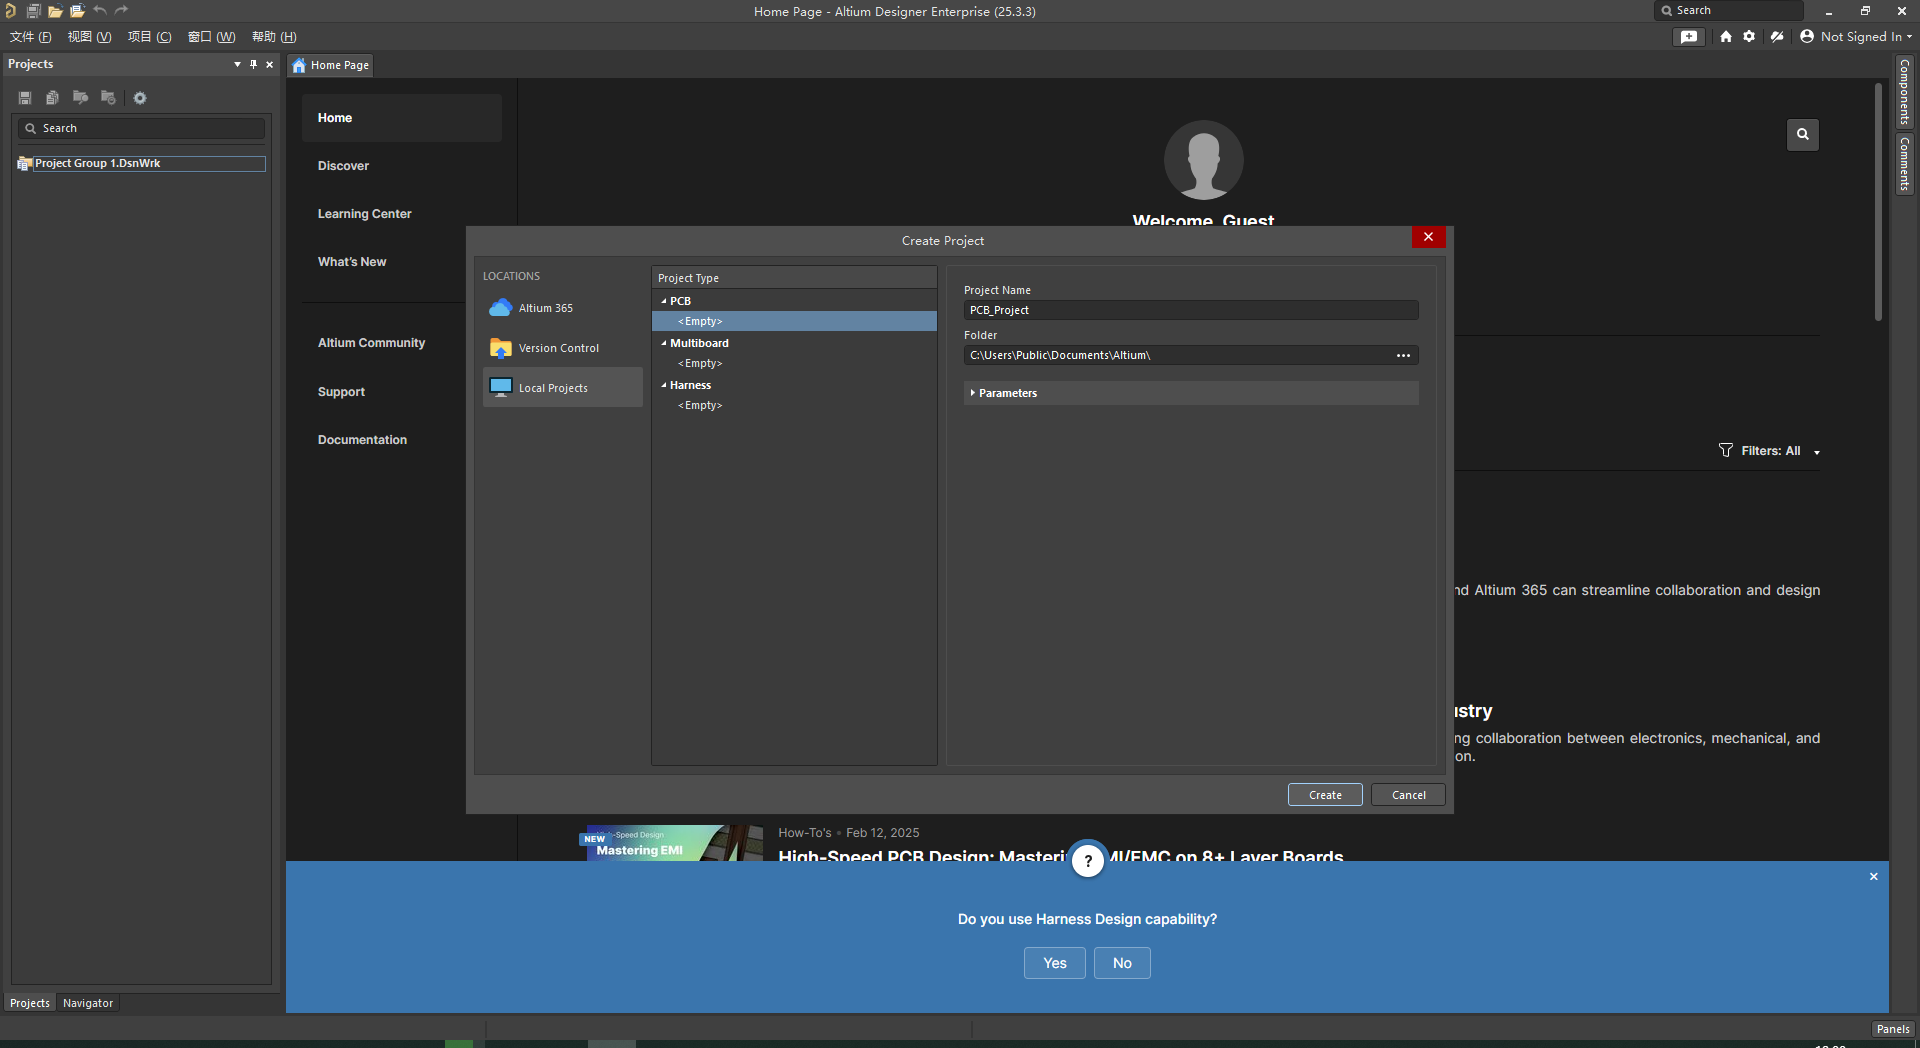The image size is (1920, 1048).
Task: Switch to the Navigator tab
Action: click(88, 1003)
